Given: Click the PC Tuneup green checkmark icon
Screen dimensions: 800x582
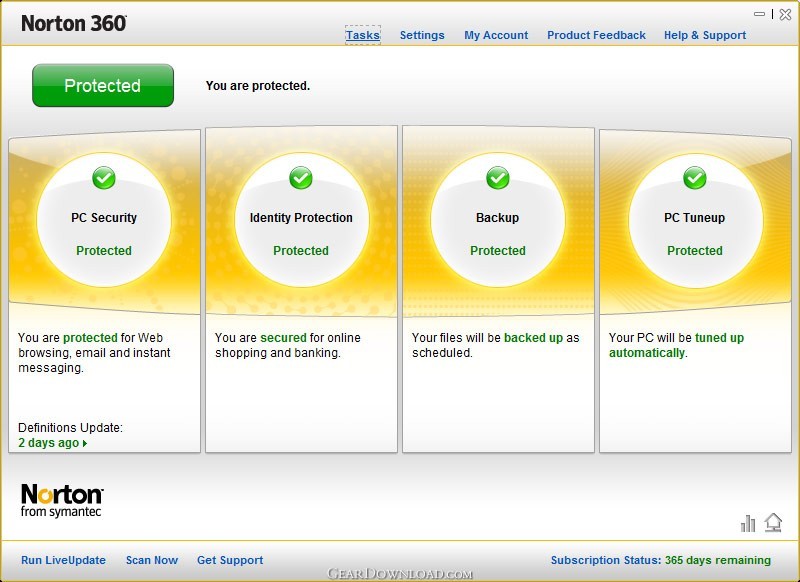Looking at the screenshot, I should tap(695, 178).
